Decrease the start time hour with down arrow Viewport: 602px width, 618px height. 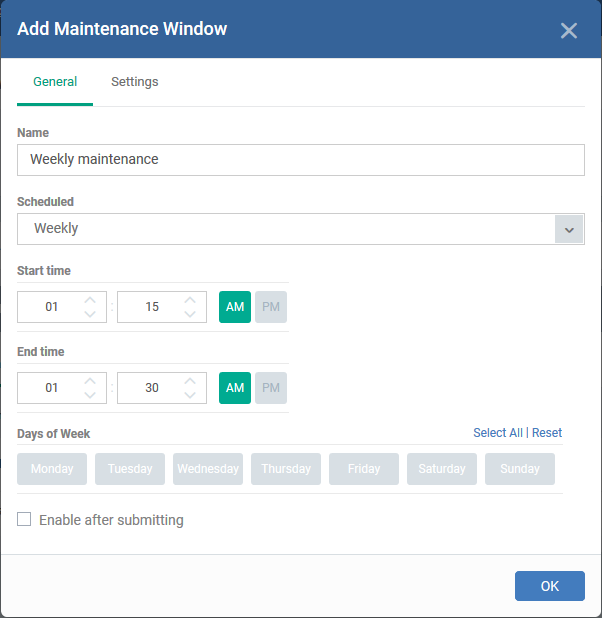(x=90, y=314)
